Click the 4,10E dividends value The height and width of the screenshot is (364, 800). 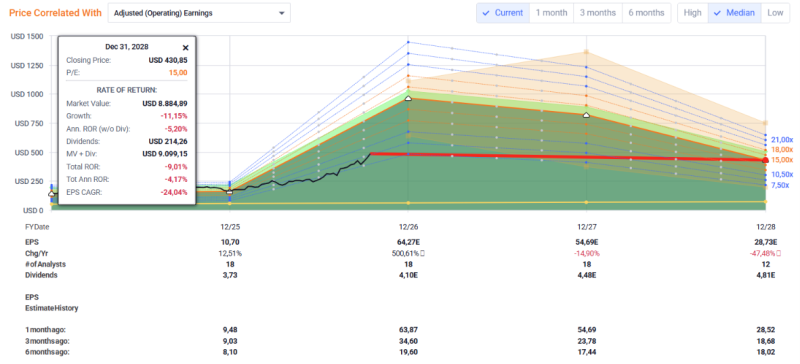click(x=408, y=275)
